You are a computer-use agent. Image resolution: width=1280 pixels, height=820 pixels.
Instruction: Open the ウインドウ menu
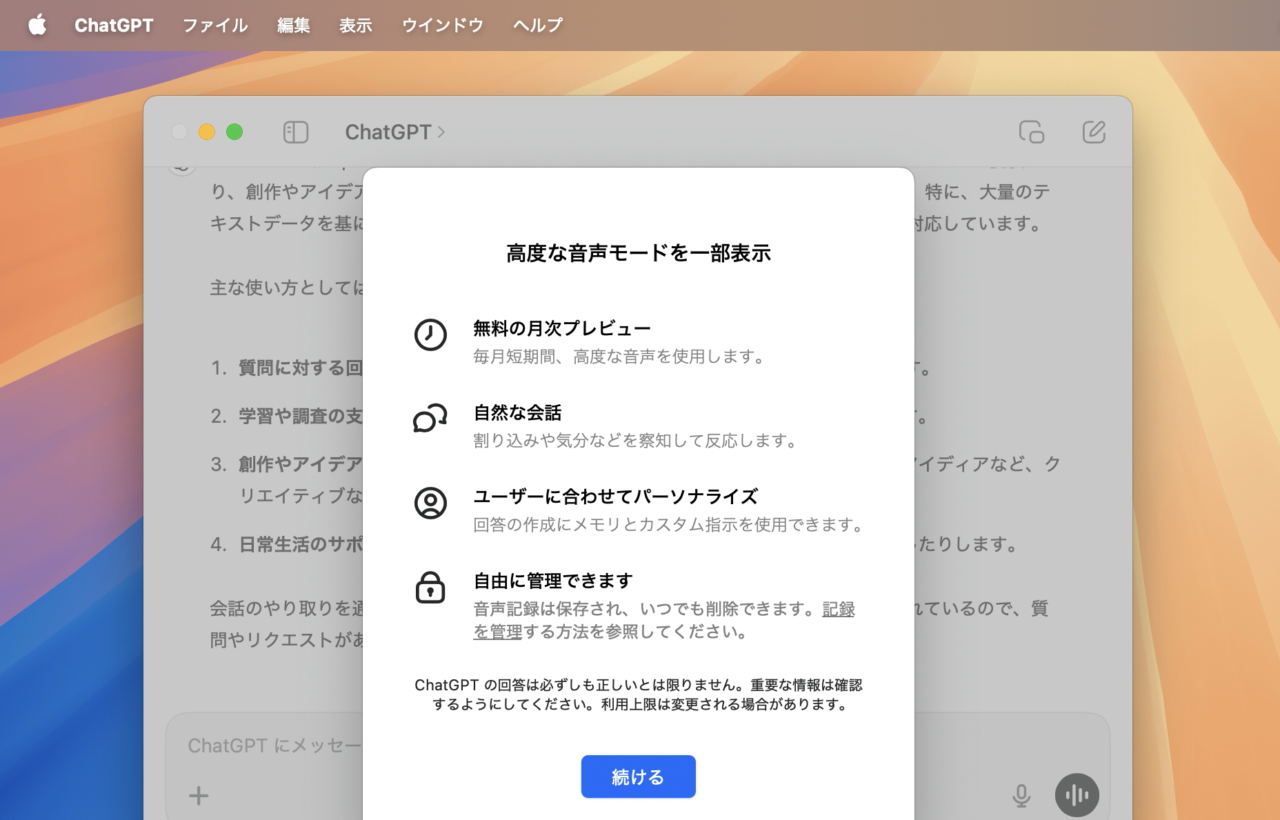[x=442, y=25]
